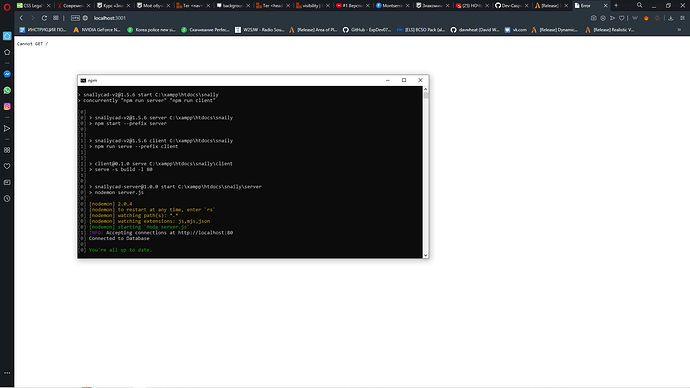Screen dimensions: 690x388
Task: Open the Korea police new bookmark
Action: pos(151,30)
